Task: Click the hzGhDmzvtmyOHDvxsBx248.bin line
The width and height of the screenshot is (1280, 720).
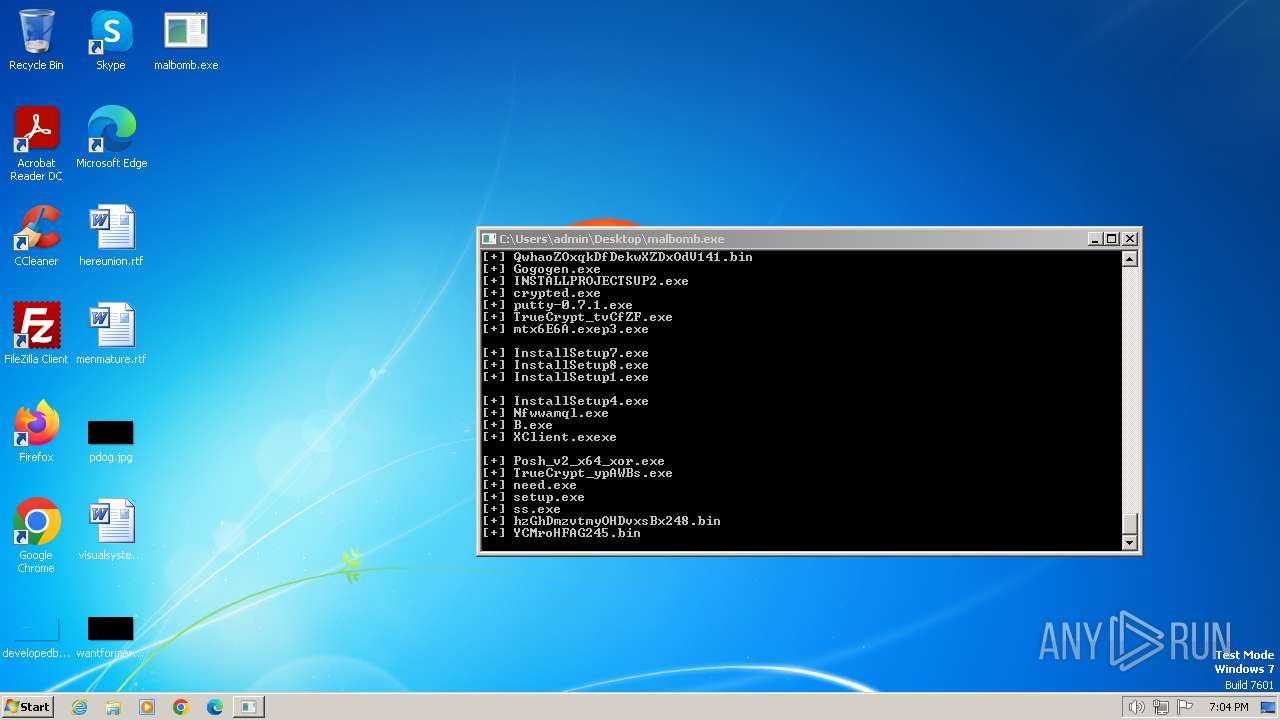Action: point(601,521)
